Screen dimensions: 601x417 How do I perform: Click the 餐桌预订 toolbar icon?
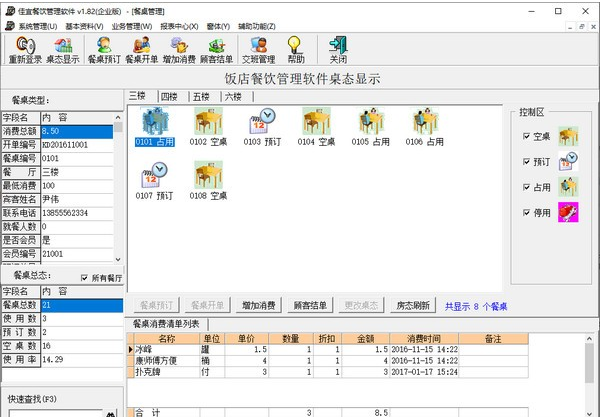103,50
